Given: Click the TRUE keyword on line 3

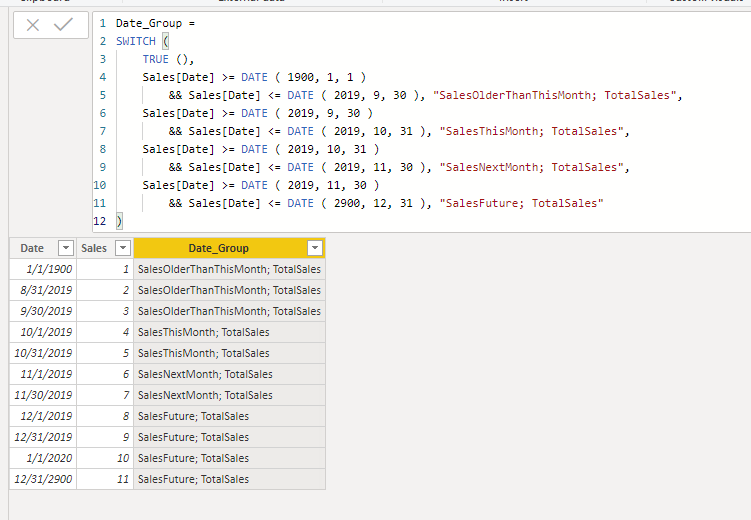Looking at the screenshot, I should [x=155, y=59].
